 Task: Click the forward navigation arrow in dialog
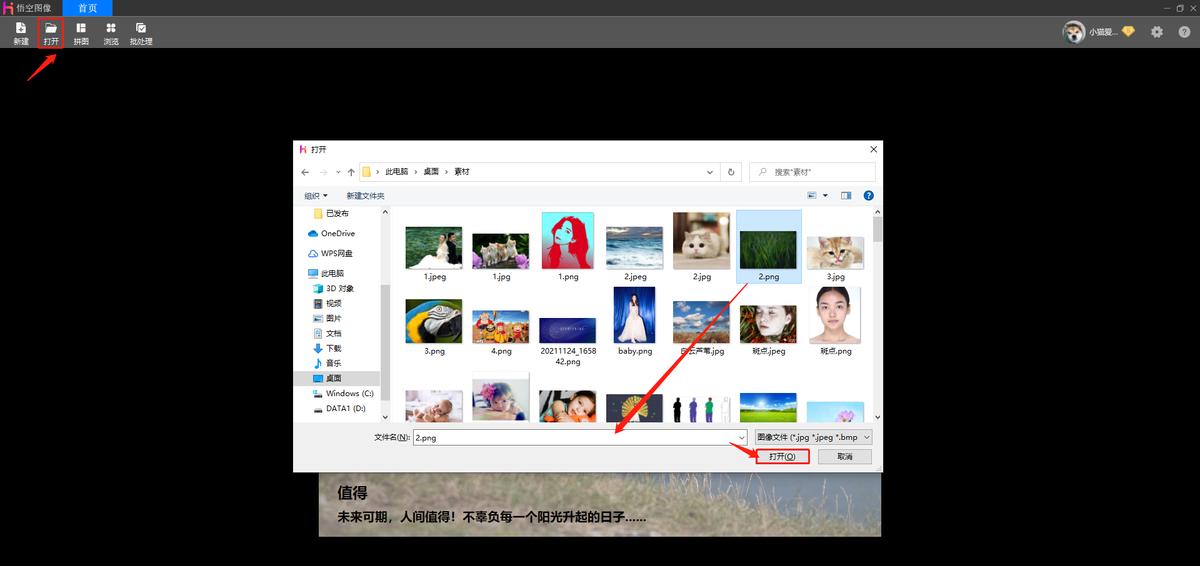pos(323,172)
